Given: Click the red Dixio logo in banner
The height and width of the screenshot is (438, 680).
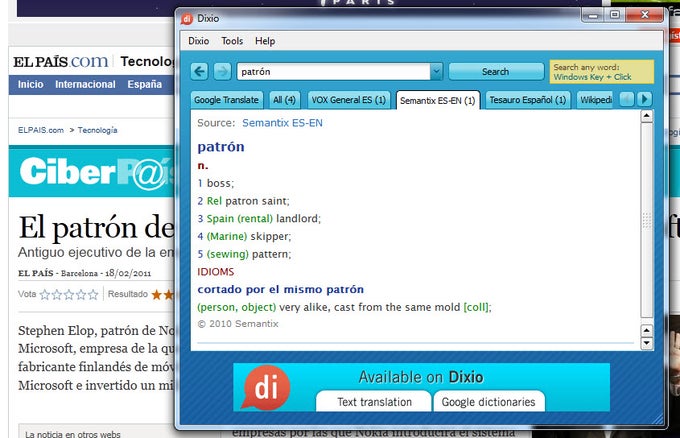Looking at the screenshot, I should click(x=265, y=387).
